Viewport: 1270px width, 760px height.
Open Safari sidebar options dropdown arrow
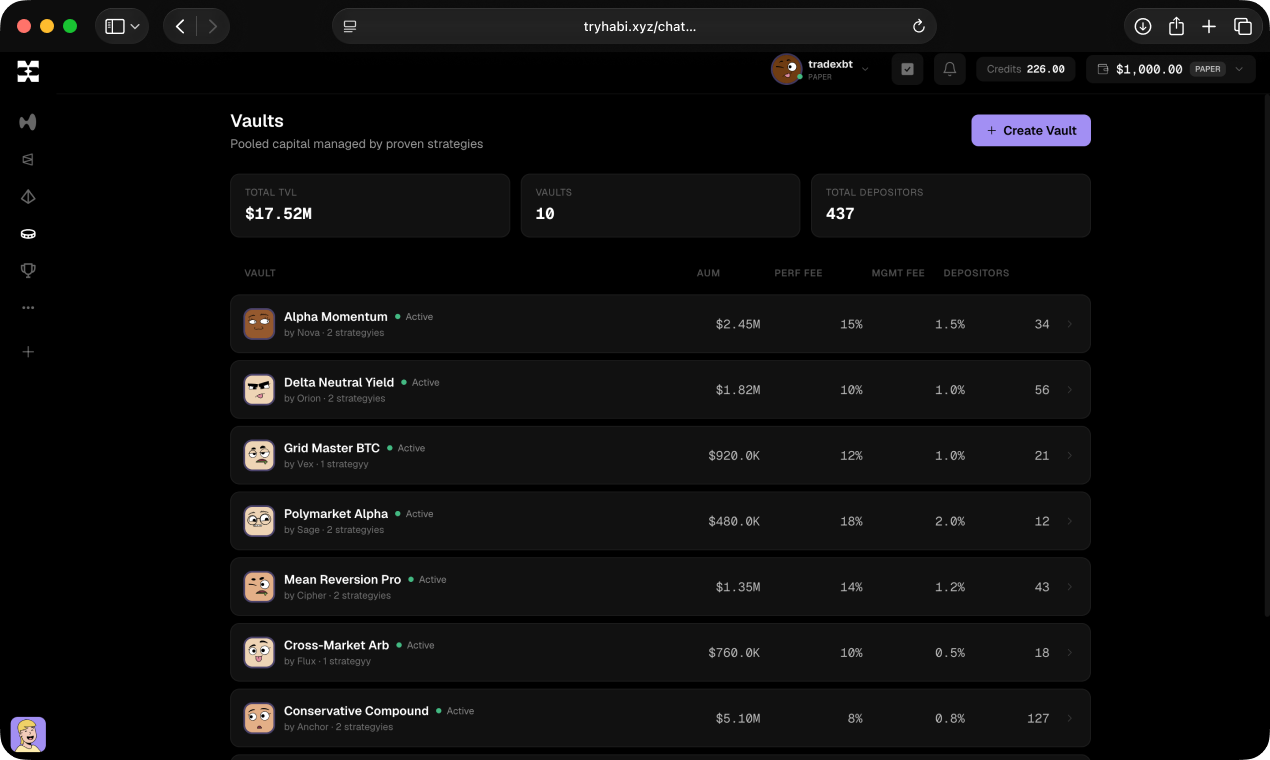click(135, 27)
